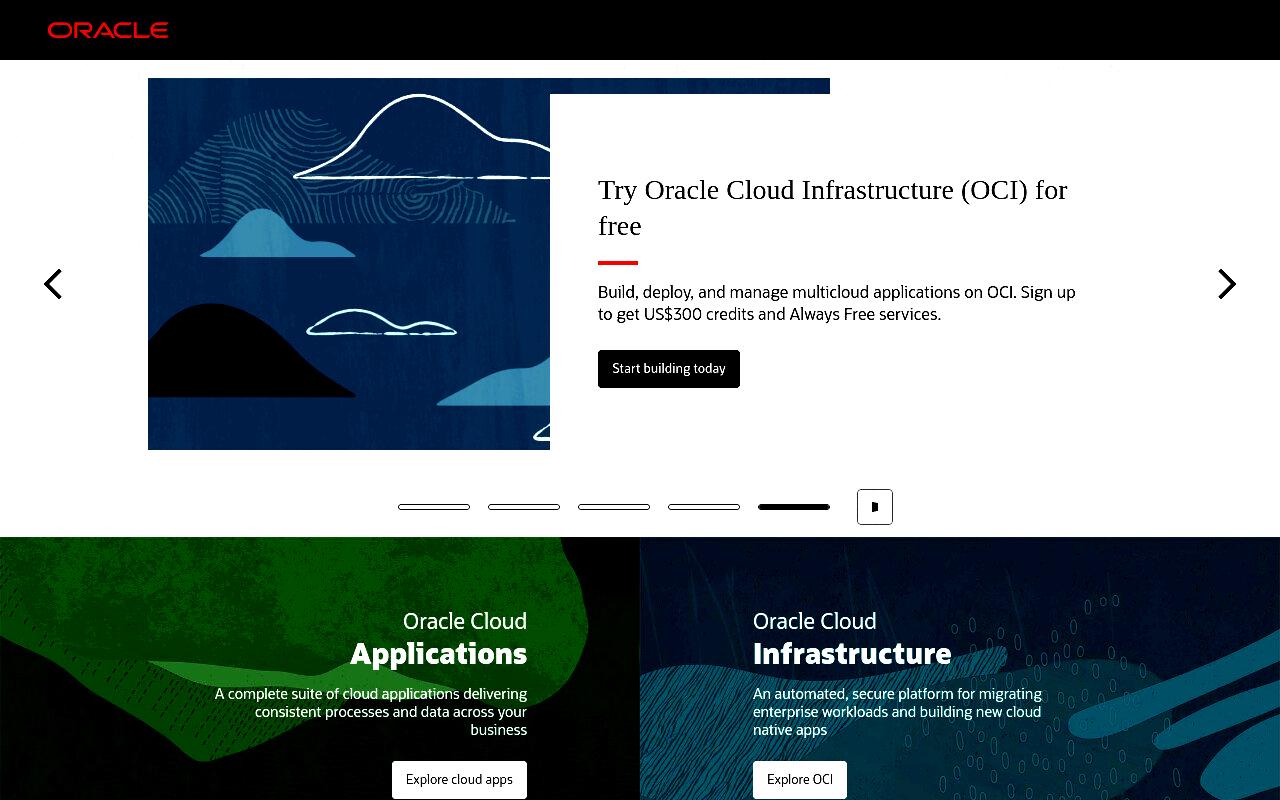Pause the carousel autoplay
Image resolution: width=1280 pixels, height=800 pixels.
coord(875,507)
